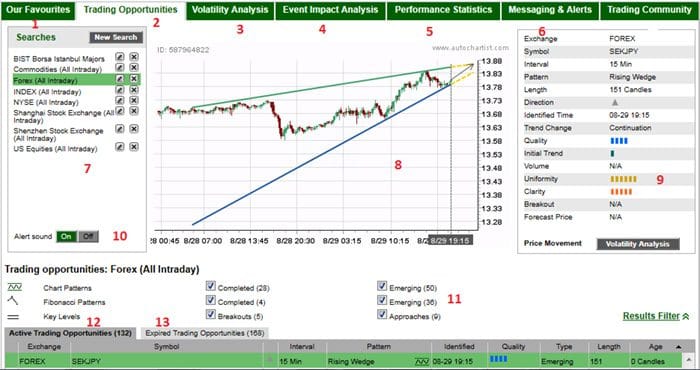Open Trading Community tab
Viewport: 700px width, 370px height.
[649, 10]
